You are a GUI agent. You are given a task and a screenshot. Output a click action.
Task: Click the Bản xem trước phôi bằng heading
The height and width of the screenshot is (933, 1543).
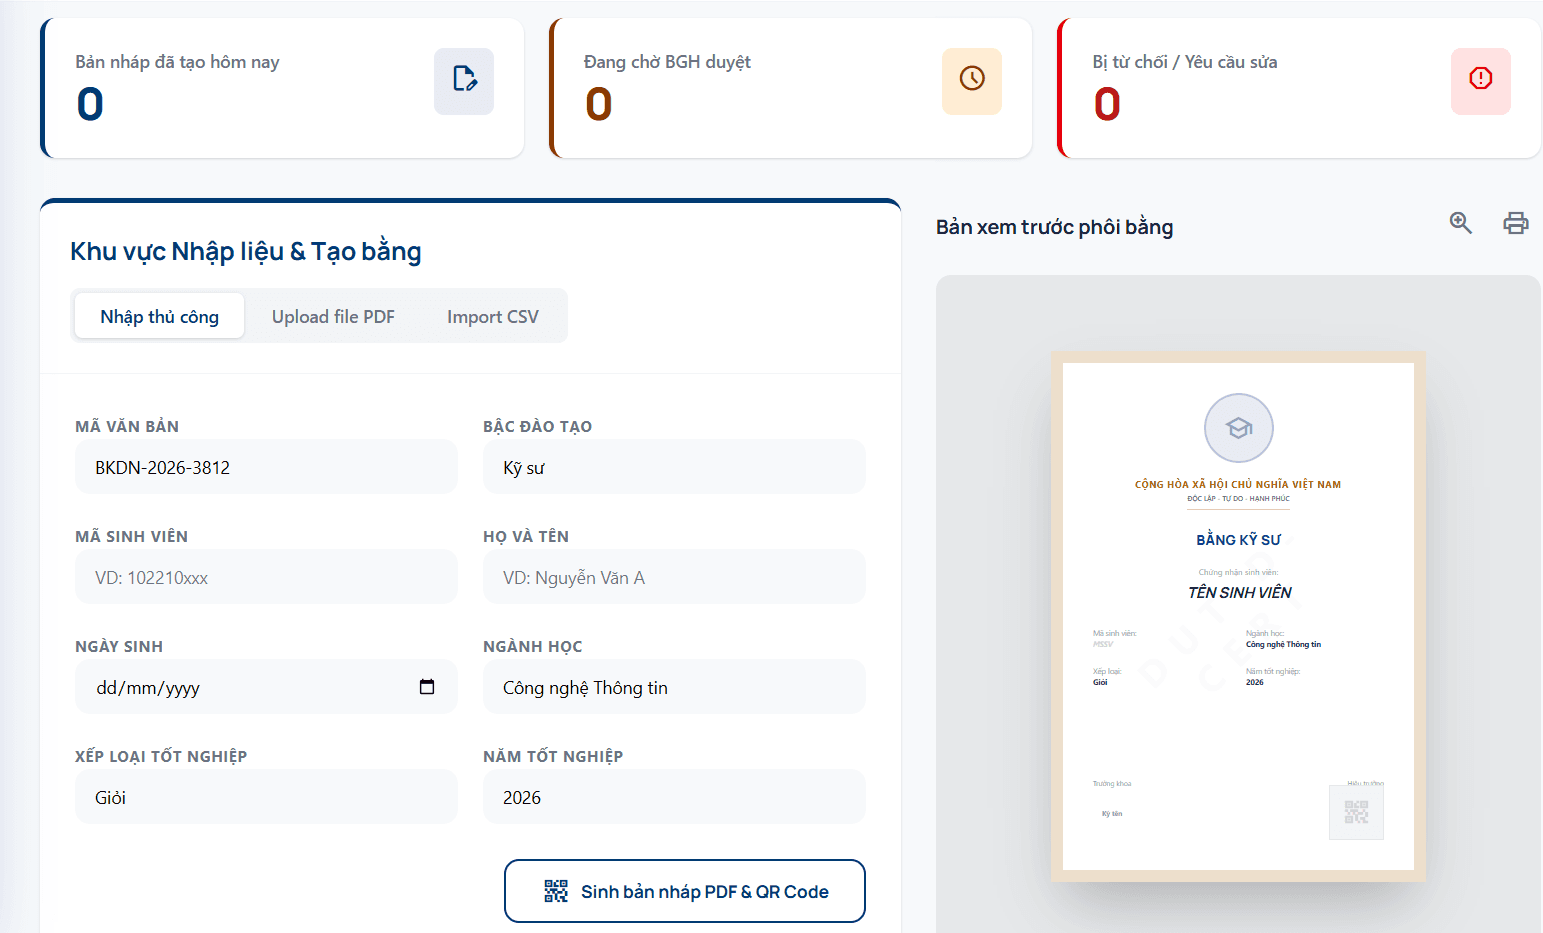coord(1054,227)
